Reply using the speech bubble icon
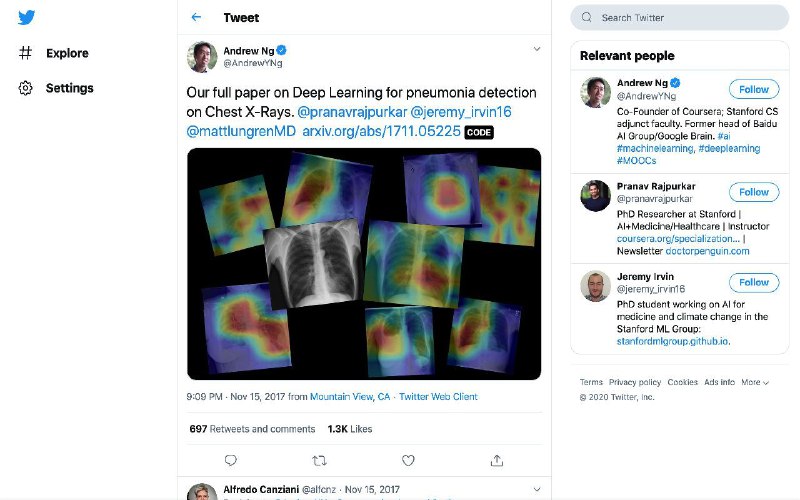This screenshot has width=800, height=500. coord(231,461)
